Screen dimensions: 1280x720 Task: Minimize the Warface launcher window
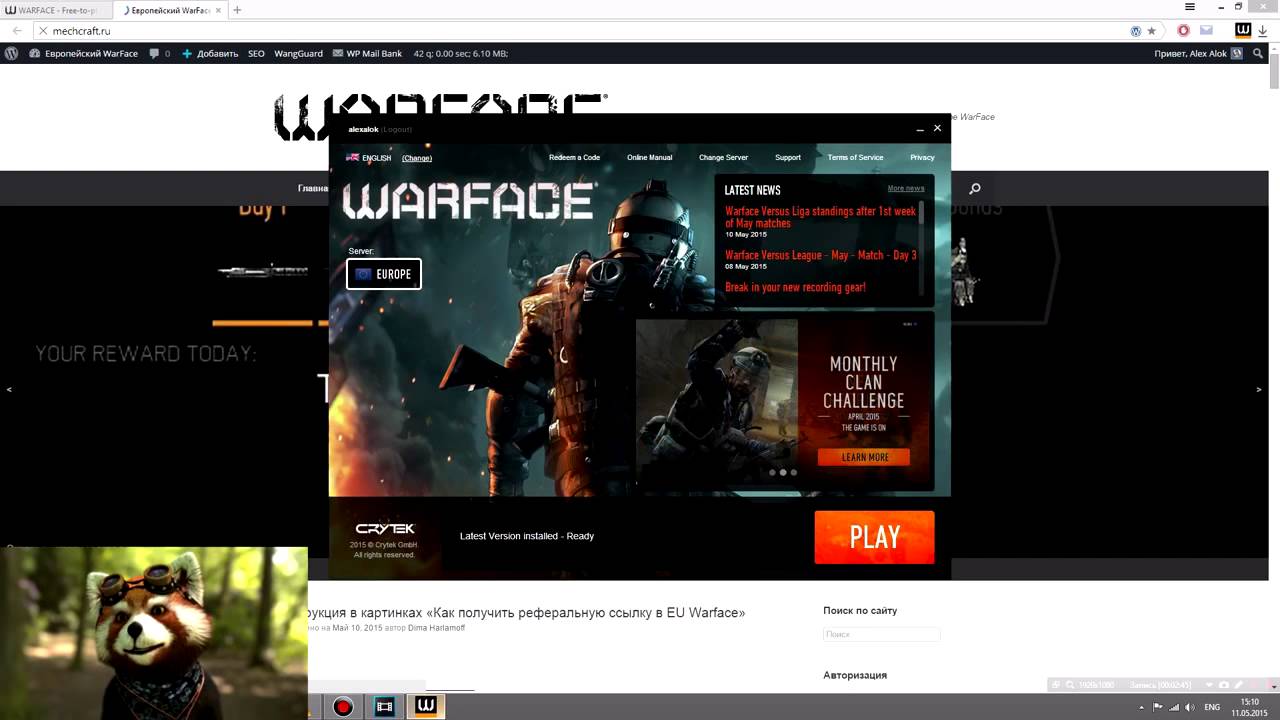[x=919, y=129]
